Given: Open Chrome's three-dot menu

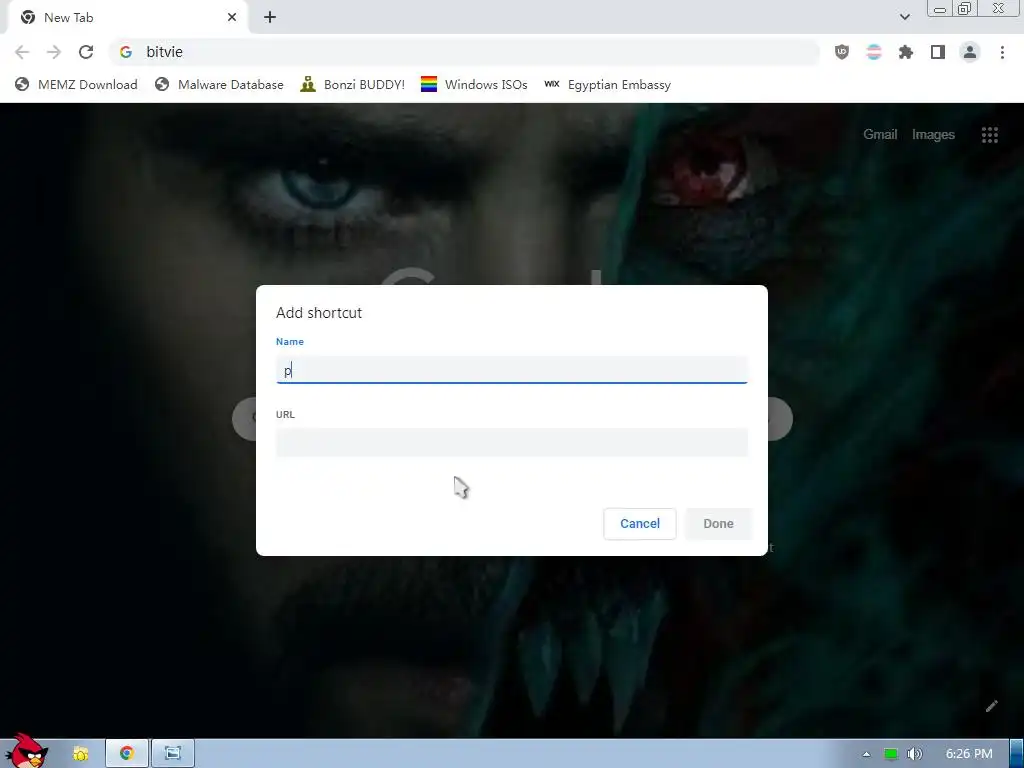Looking at the screenshot, I should pyautogui.click(x=1002, y=52).
